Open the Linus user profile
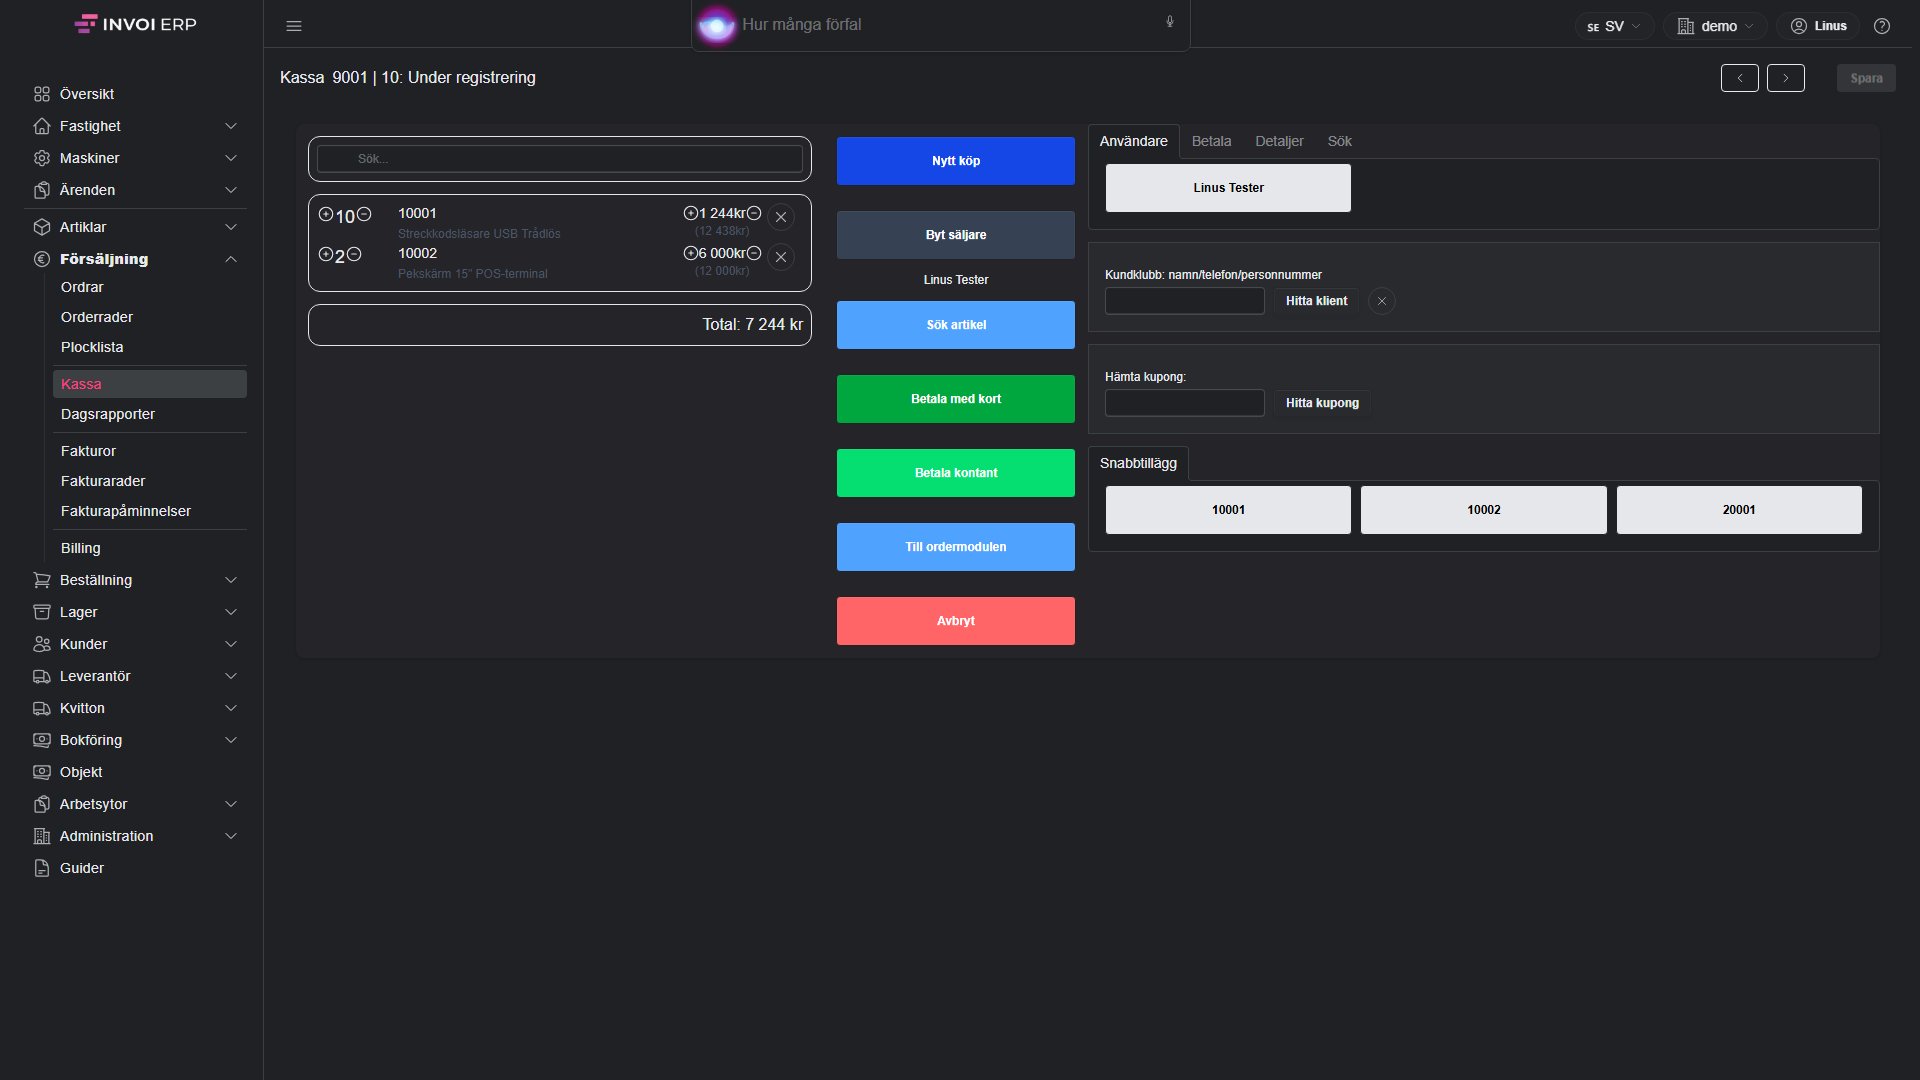 pos(1818,26)
